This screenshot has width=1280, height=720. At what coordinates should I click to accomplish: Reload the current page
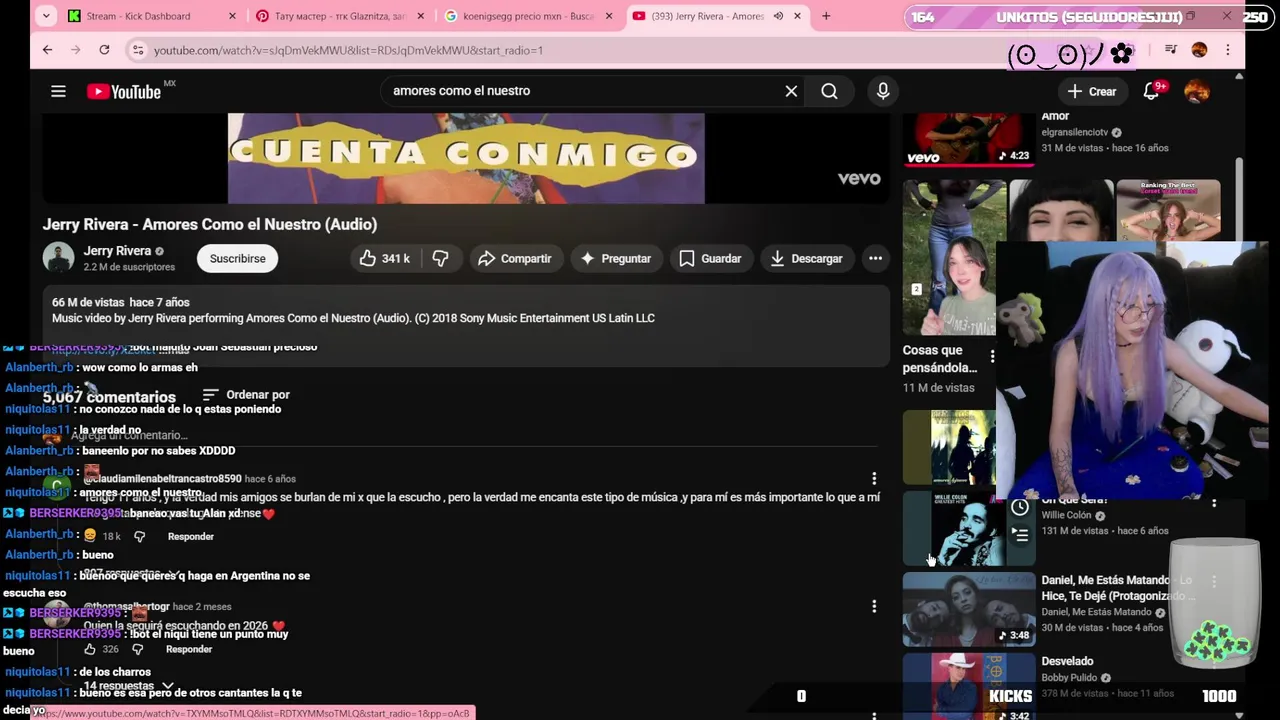[104, 50]
